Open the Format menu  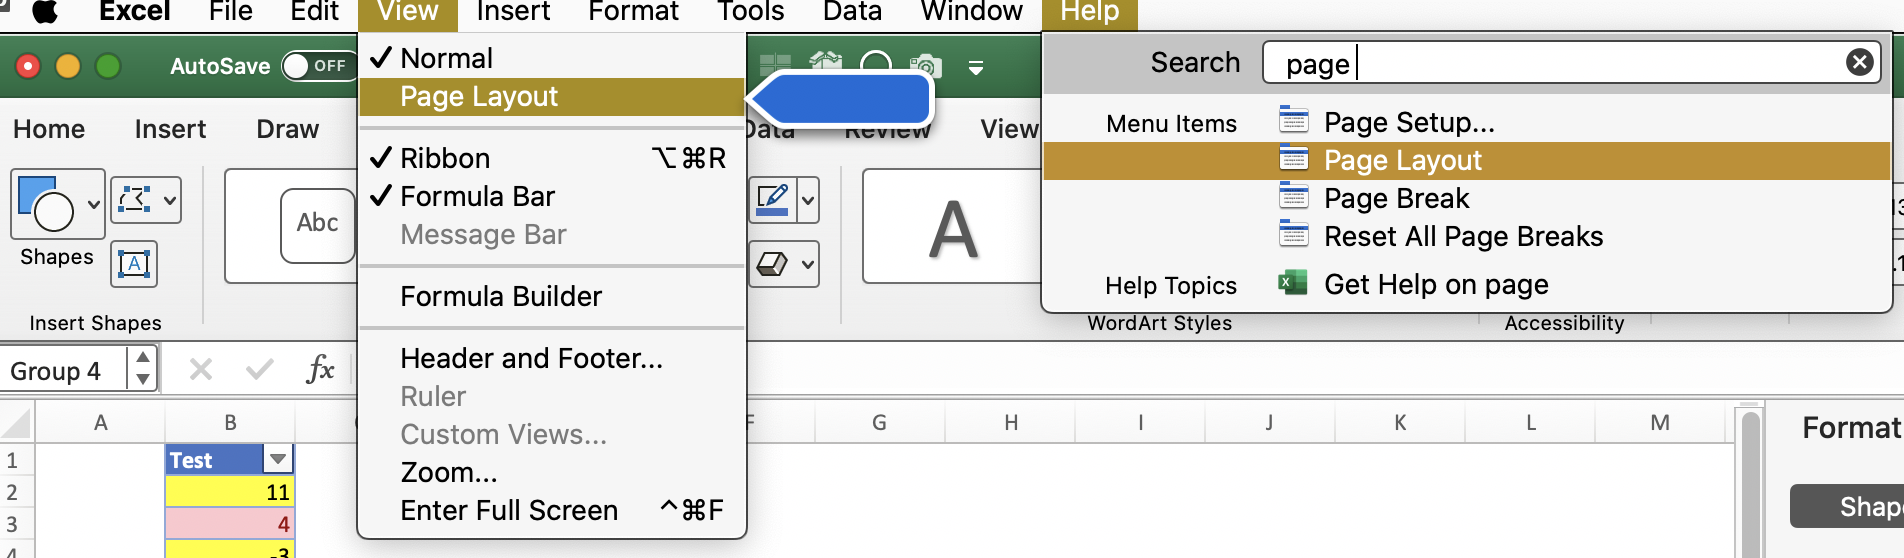pos(633,11)
